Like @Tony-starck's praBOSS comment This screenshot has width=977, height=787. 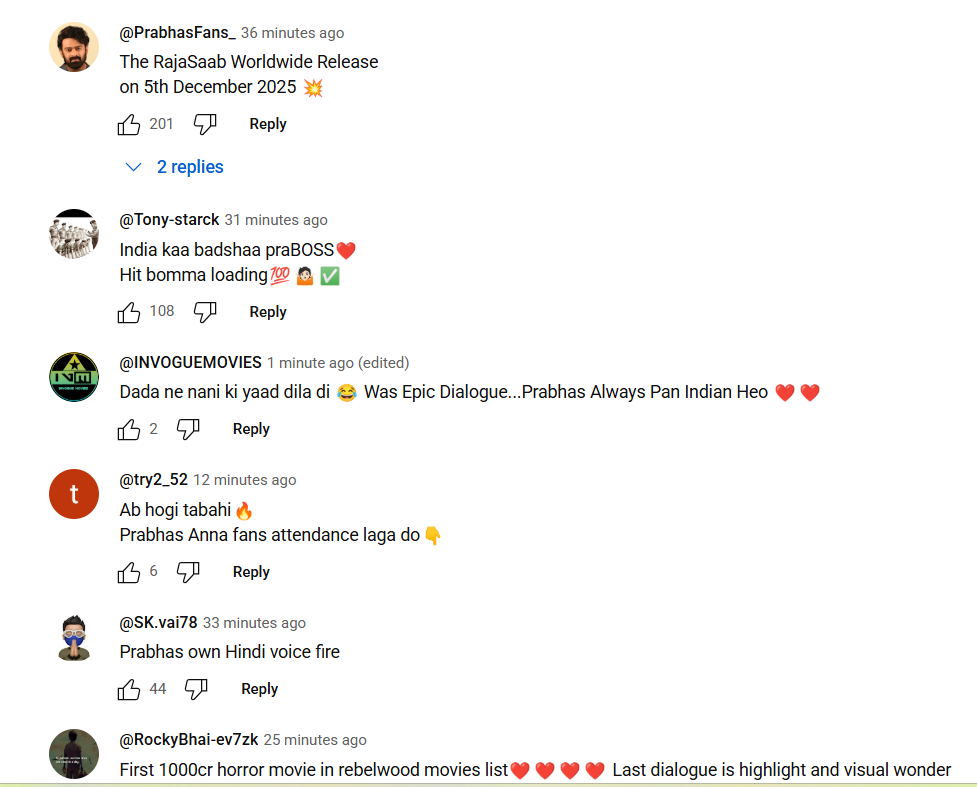(129, 312)
